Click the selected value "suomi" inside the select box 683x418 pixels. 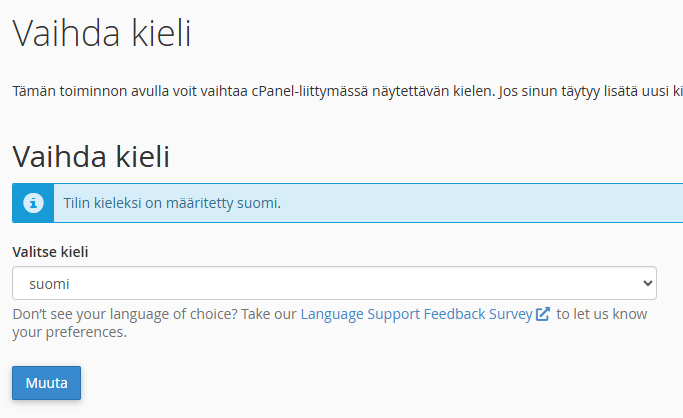(x=49, y=283)
